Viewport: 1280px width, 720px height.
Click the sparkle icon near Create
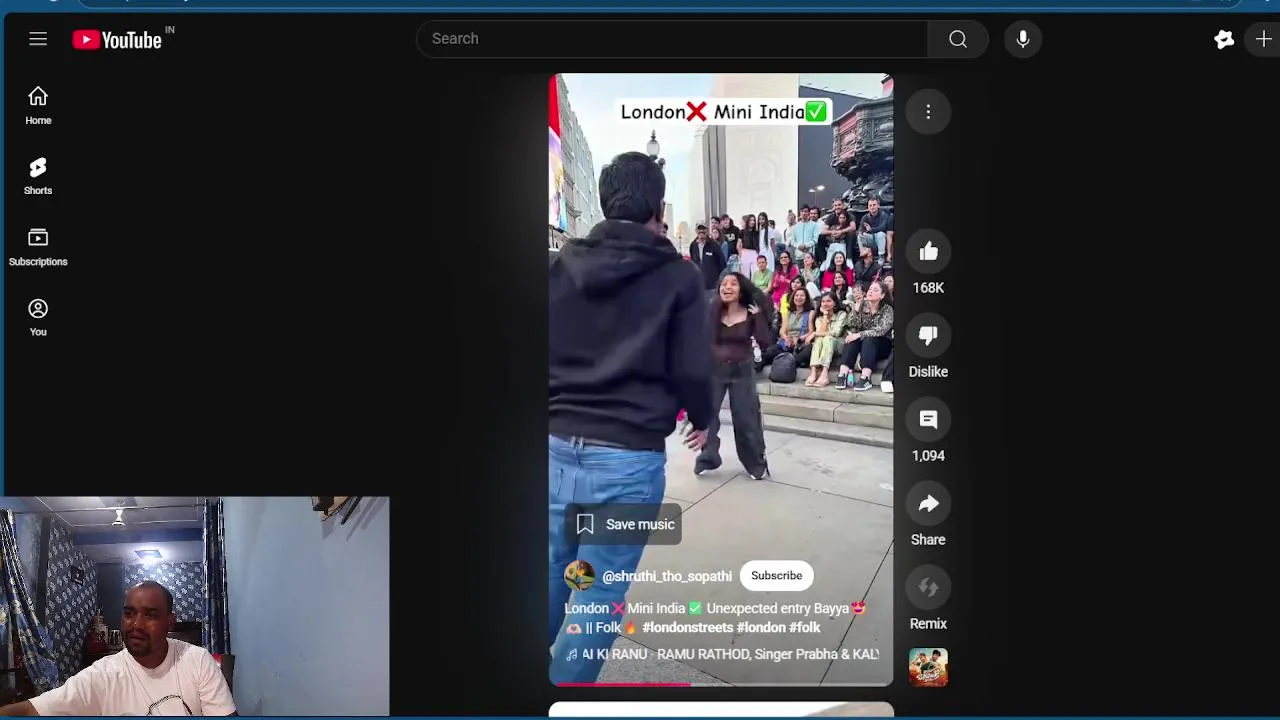tap(1224, 39)
